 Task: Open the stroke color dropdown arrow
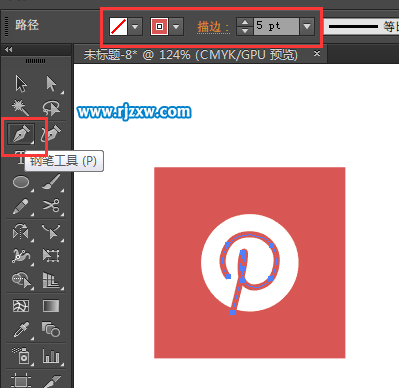click(x=176, y=26)
